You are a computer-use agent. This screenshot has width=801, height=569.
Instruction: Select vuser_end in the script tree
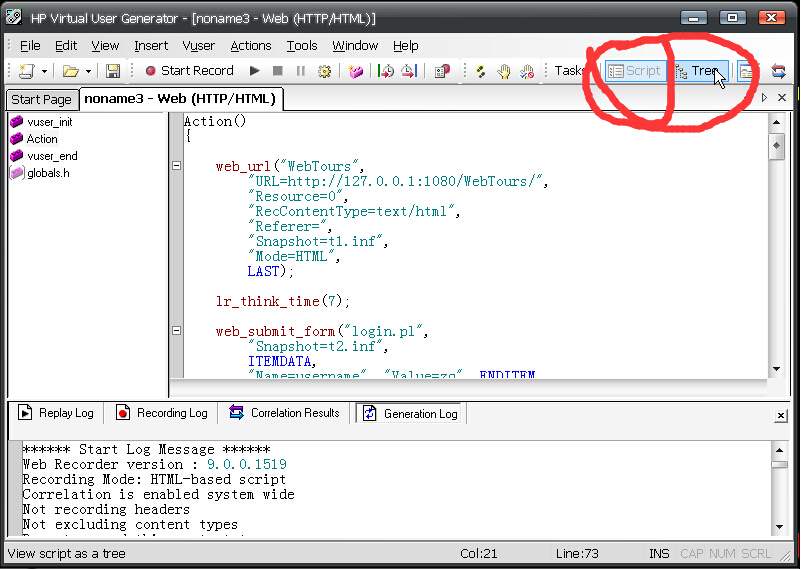[x=52, y=156]
